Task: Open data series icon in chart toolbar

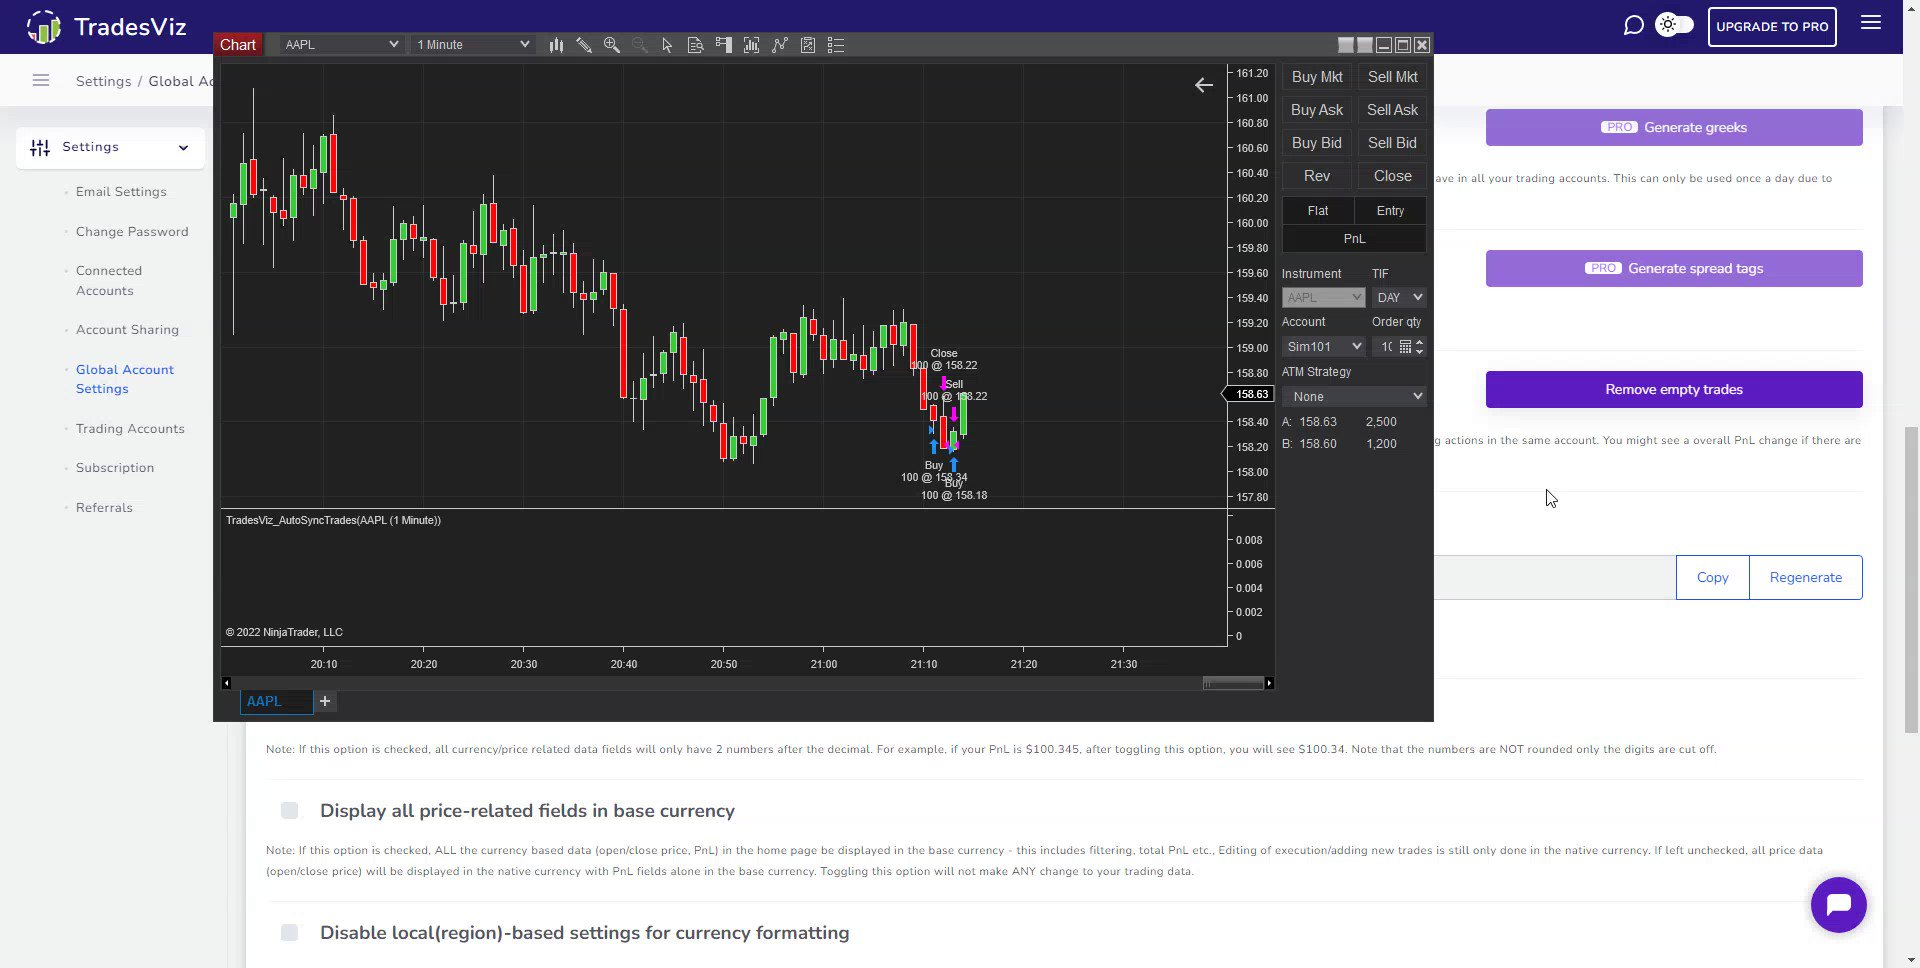Action: tap(751, 45)
